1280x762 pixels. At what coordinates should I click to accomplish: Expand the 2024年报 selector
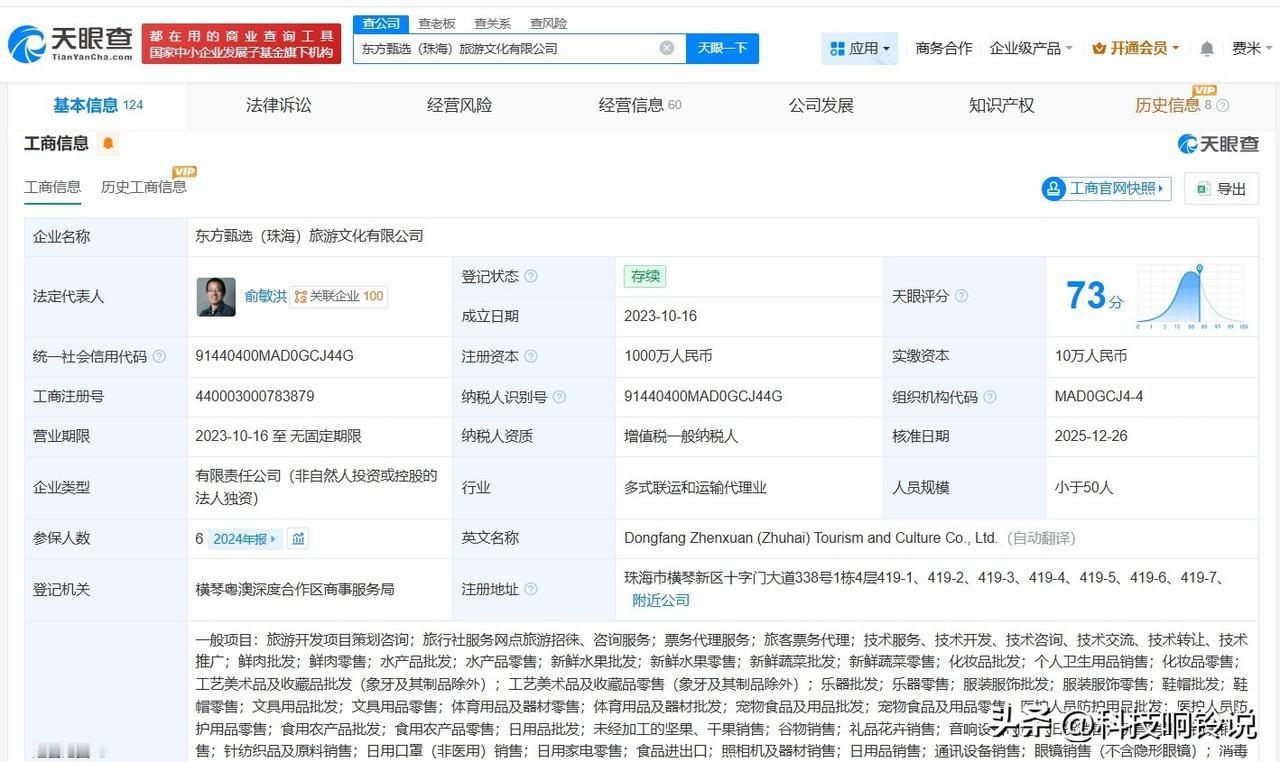245,539
